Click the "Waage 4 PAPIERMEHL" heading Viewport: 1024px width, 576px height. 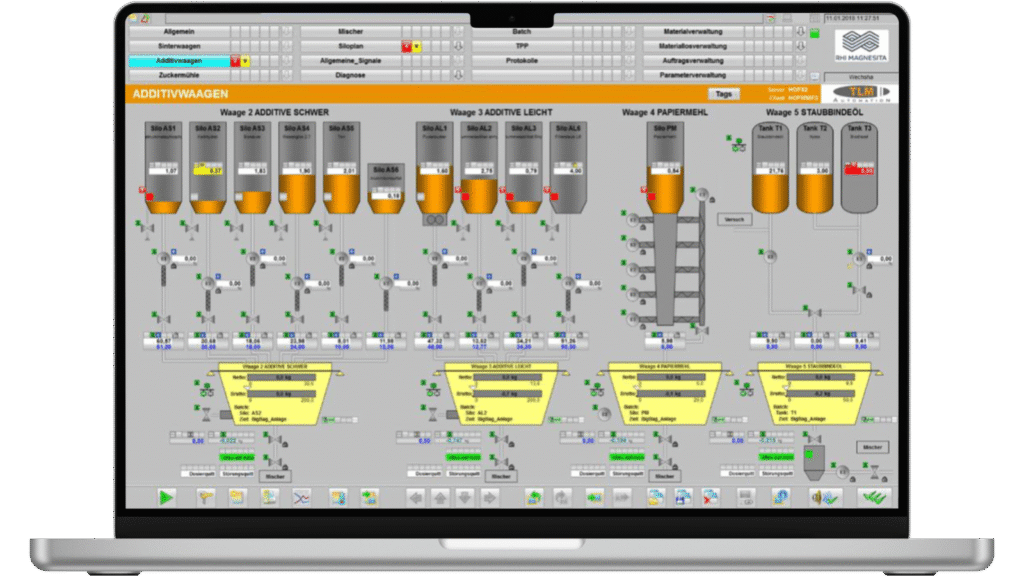664,112
